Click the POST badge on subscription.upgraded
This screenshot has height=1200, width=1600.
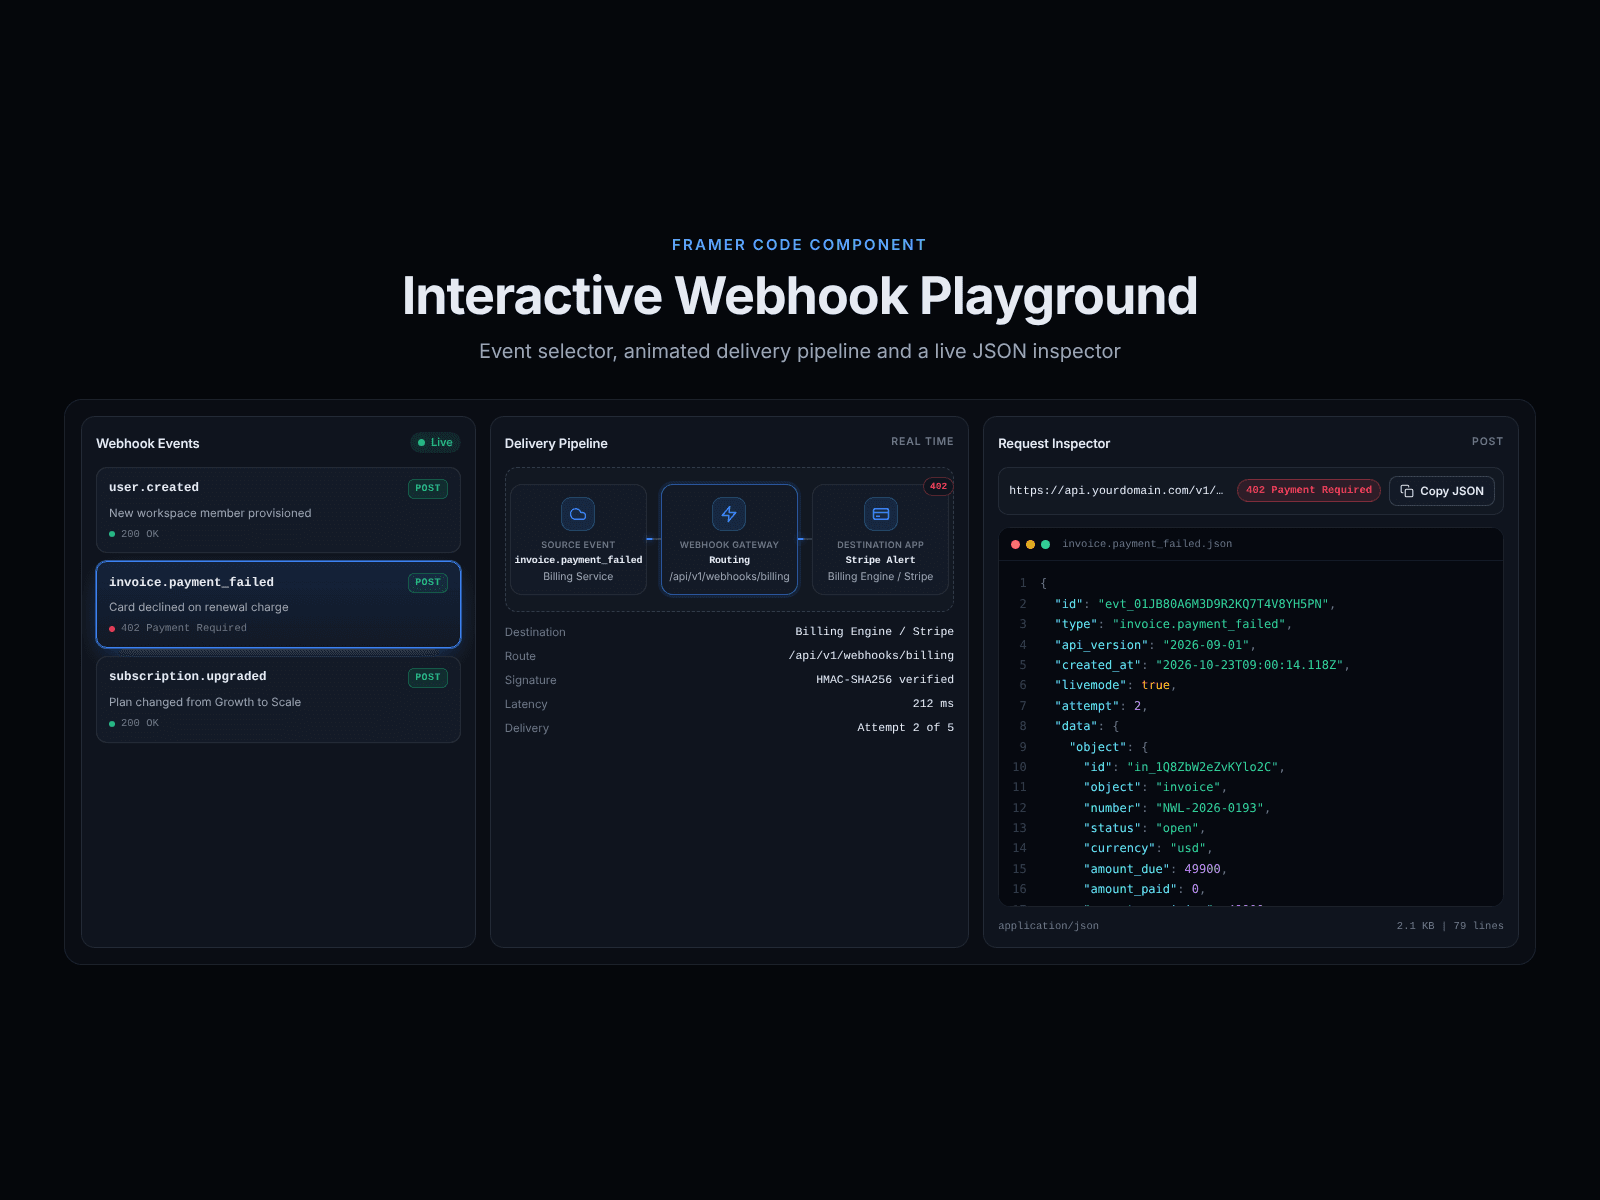(428, 677)
